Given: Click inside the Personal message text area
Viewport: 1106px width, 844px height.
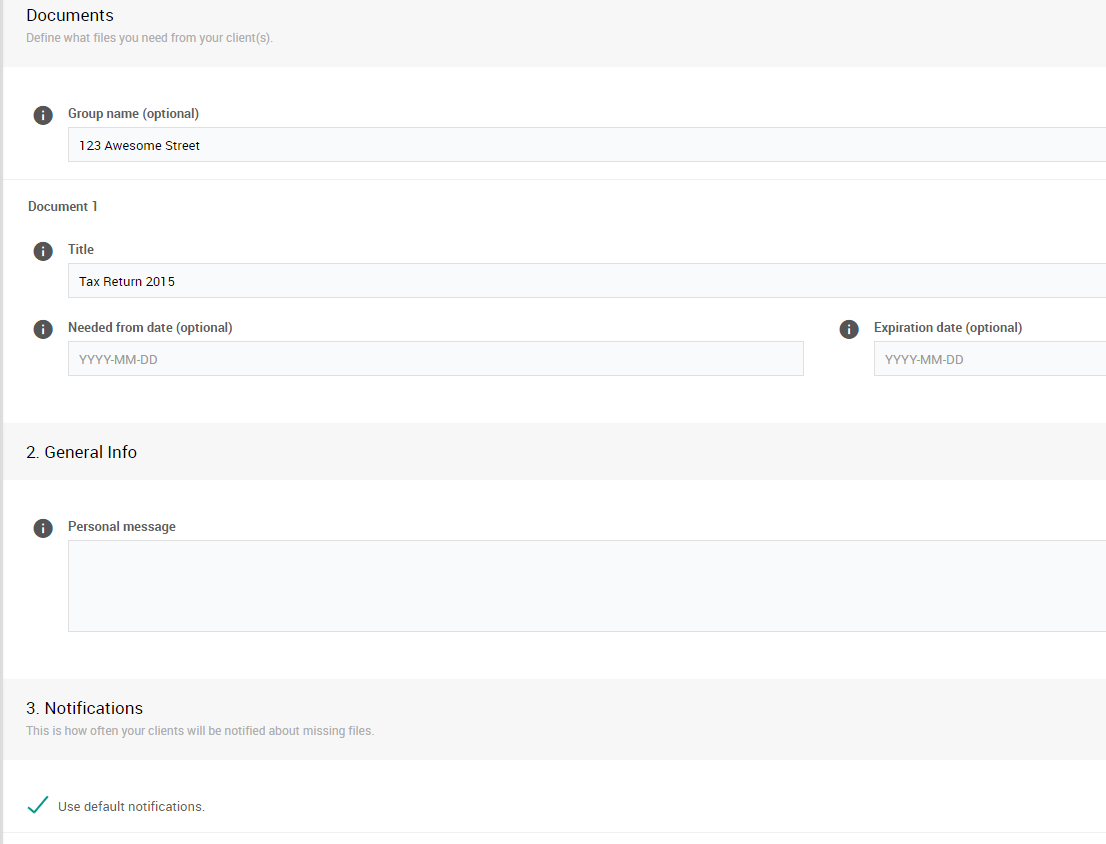Looking at the screenshot, I should pos(586,586).
